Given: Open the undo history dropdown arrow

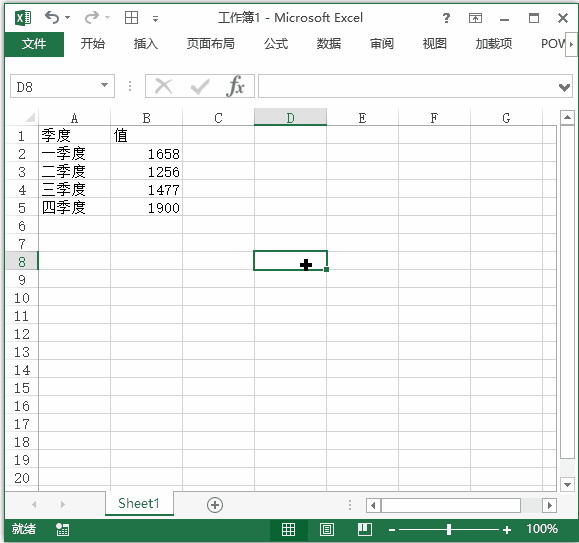Looking at the screenshot, I should click(68, 17).
